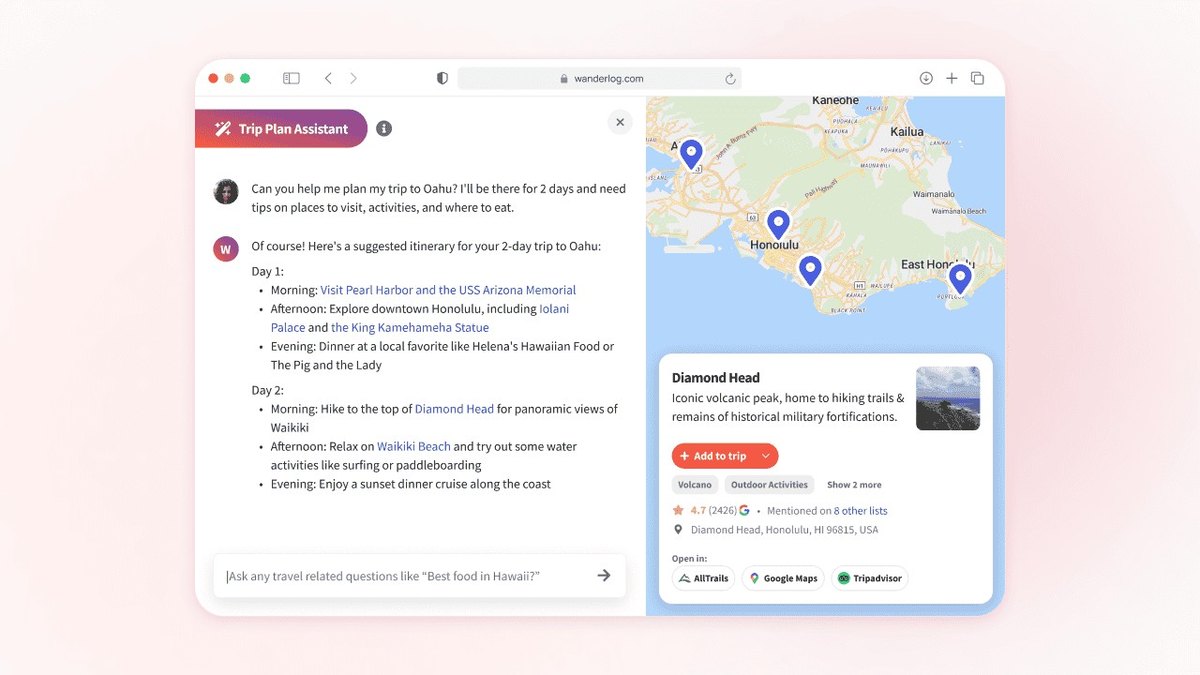Go forward with the browser forward arrow
The height and width of the screenshot is (675, 1200).
(x=353, y=78)
